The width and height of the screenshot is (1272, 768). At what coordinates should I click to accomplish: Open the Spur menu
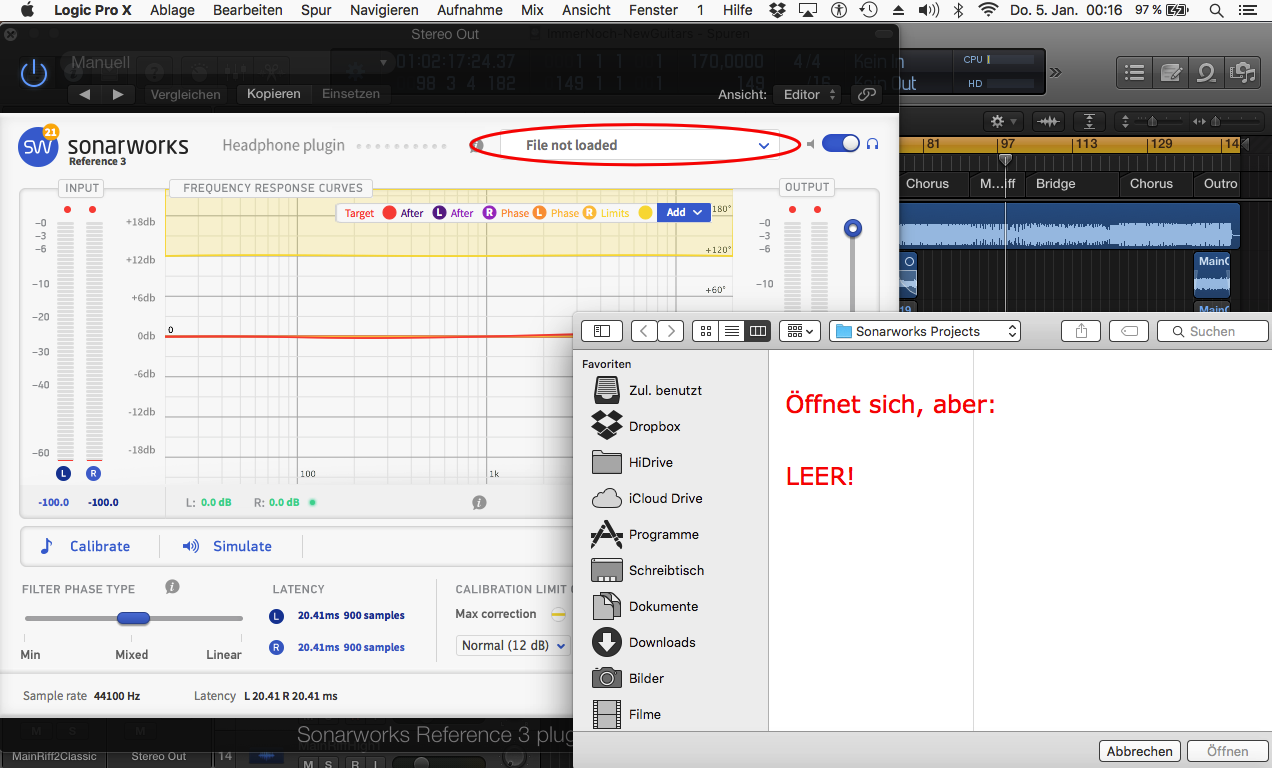(x=316, y=10)
